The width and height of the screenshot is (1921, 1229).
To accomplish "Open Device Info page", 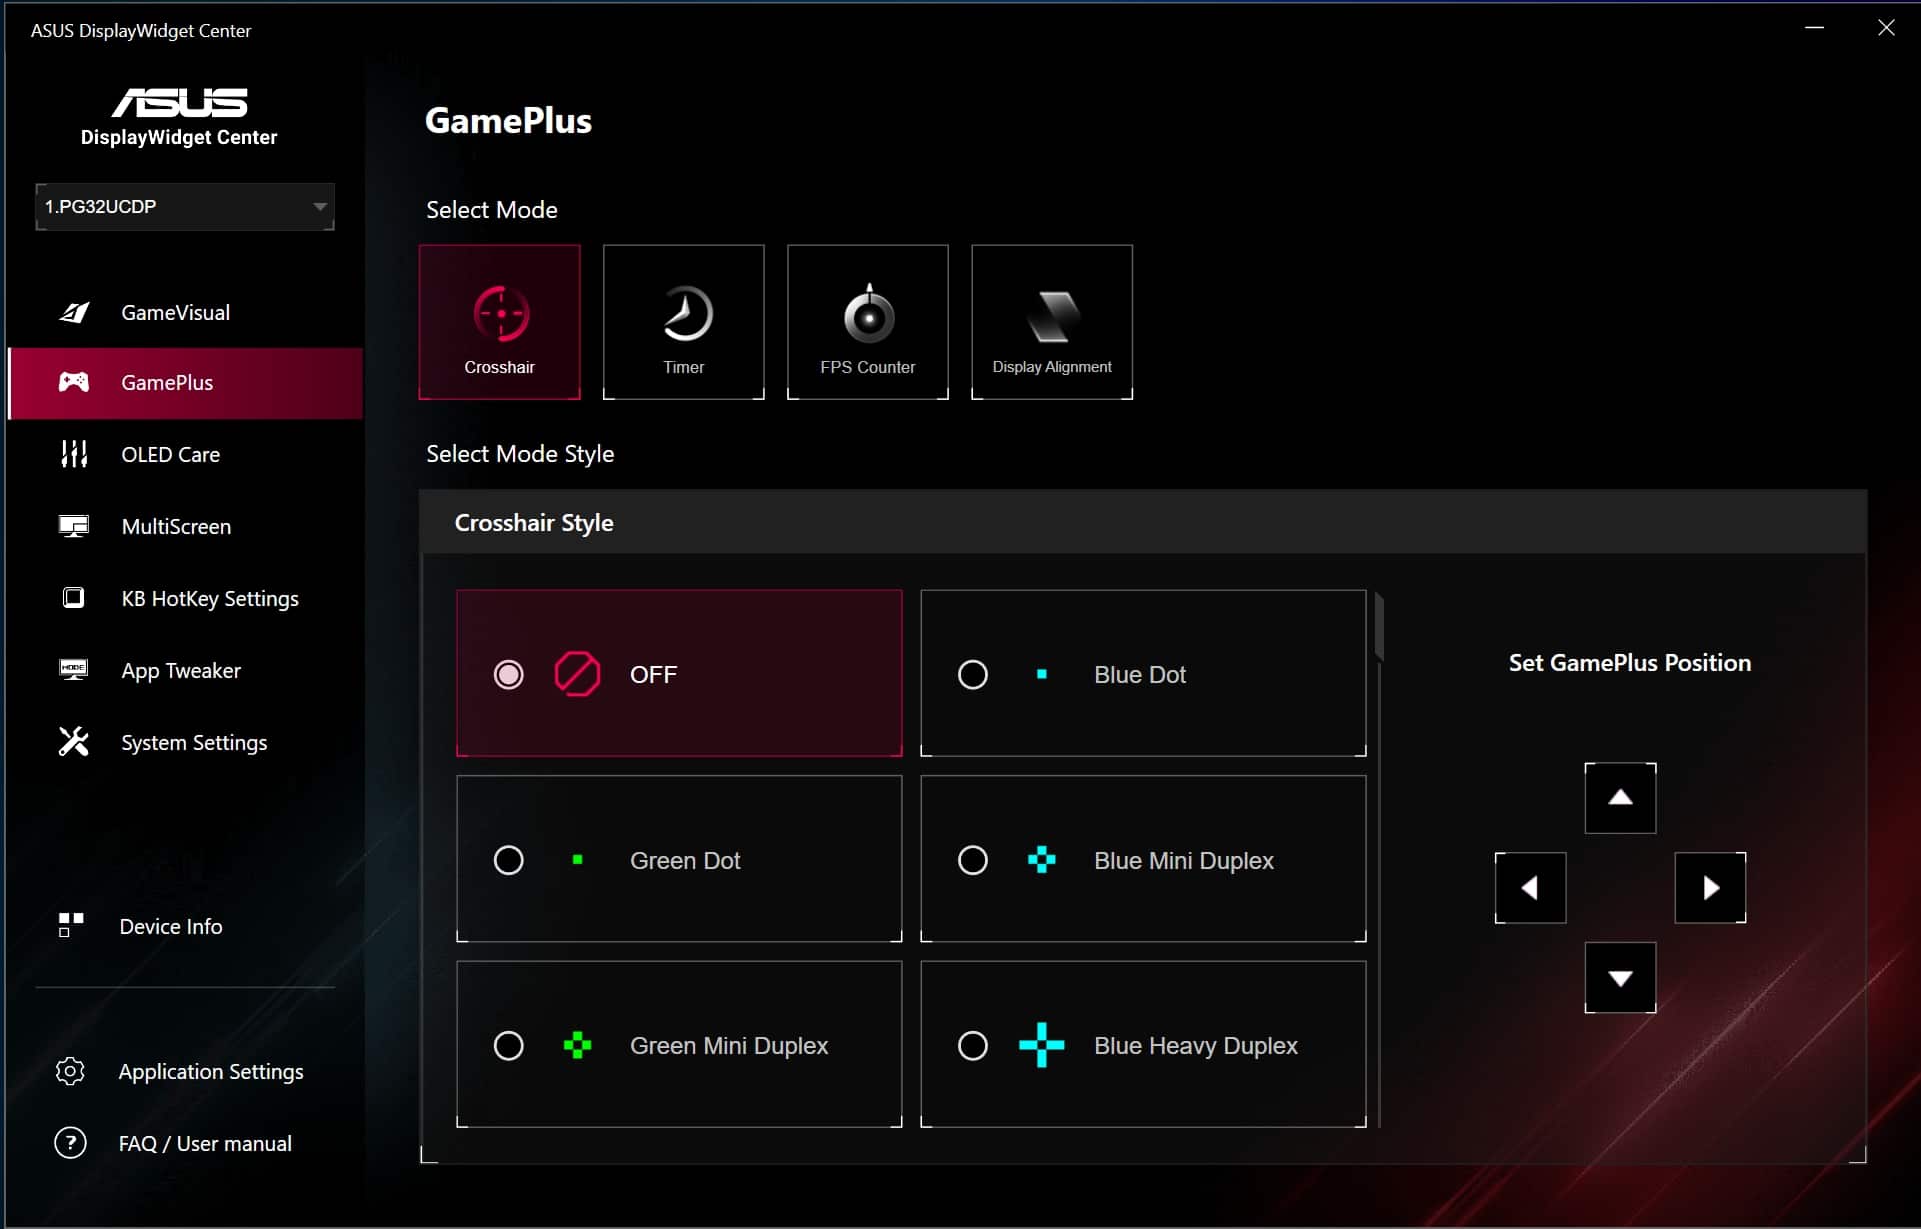I will coord(170,926).
